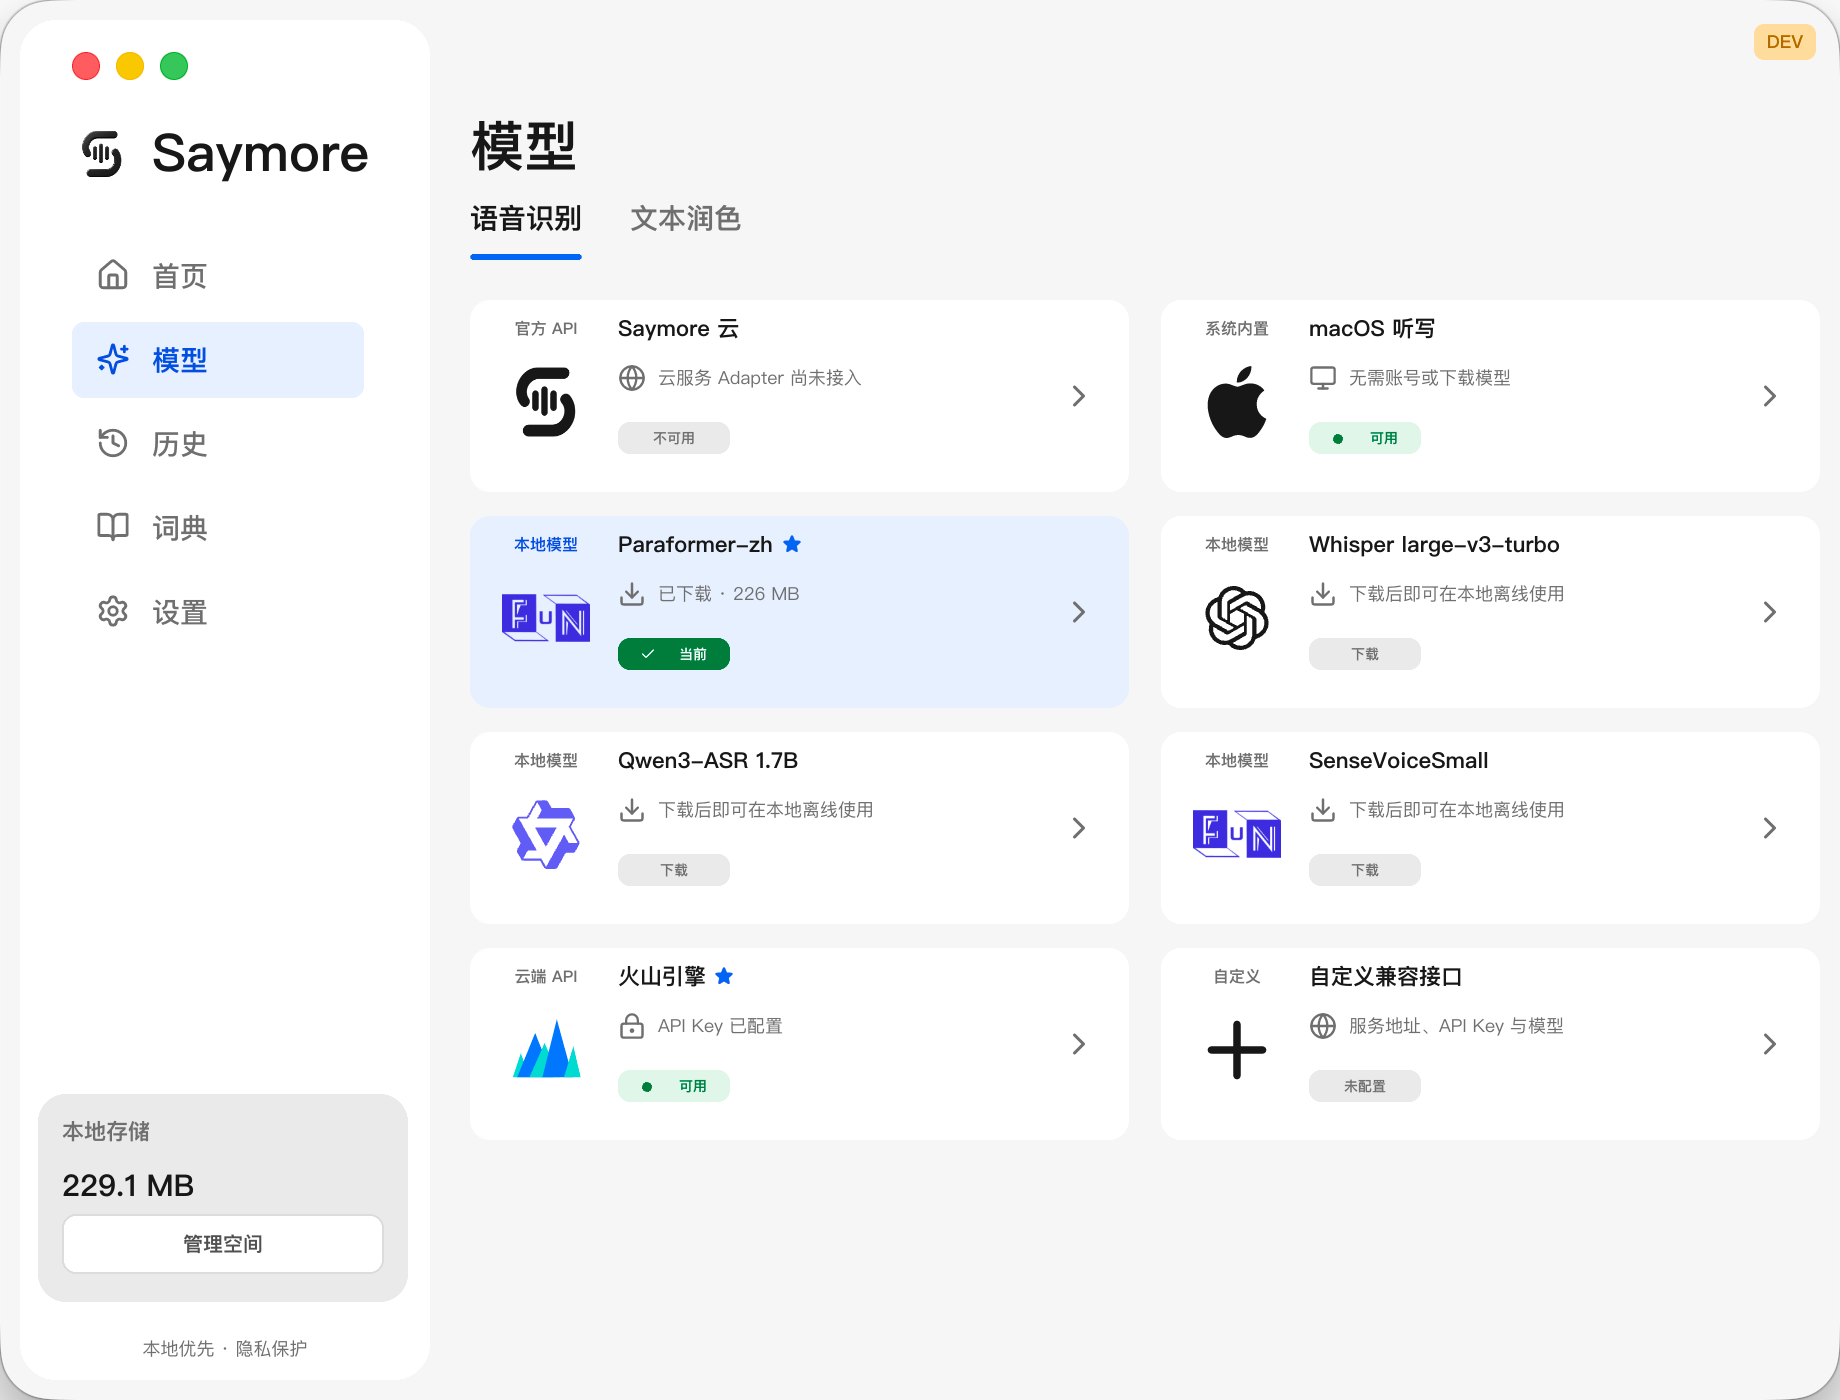The width and height of the screenshot is (1840, 1400).
Task: Click the 模型 page heading
Action: (x=524, y=147)
